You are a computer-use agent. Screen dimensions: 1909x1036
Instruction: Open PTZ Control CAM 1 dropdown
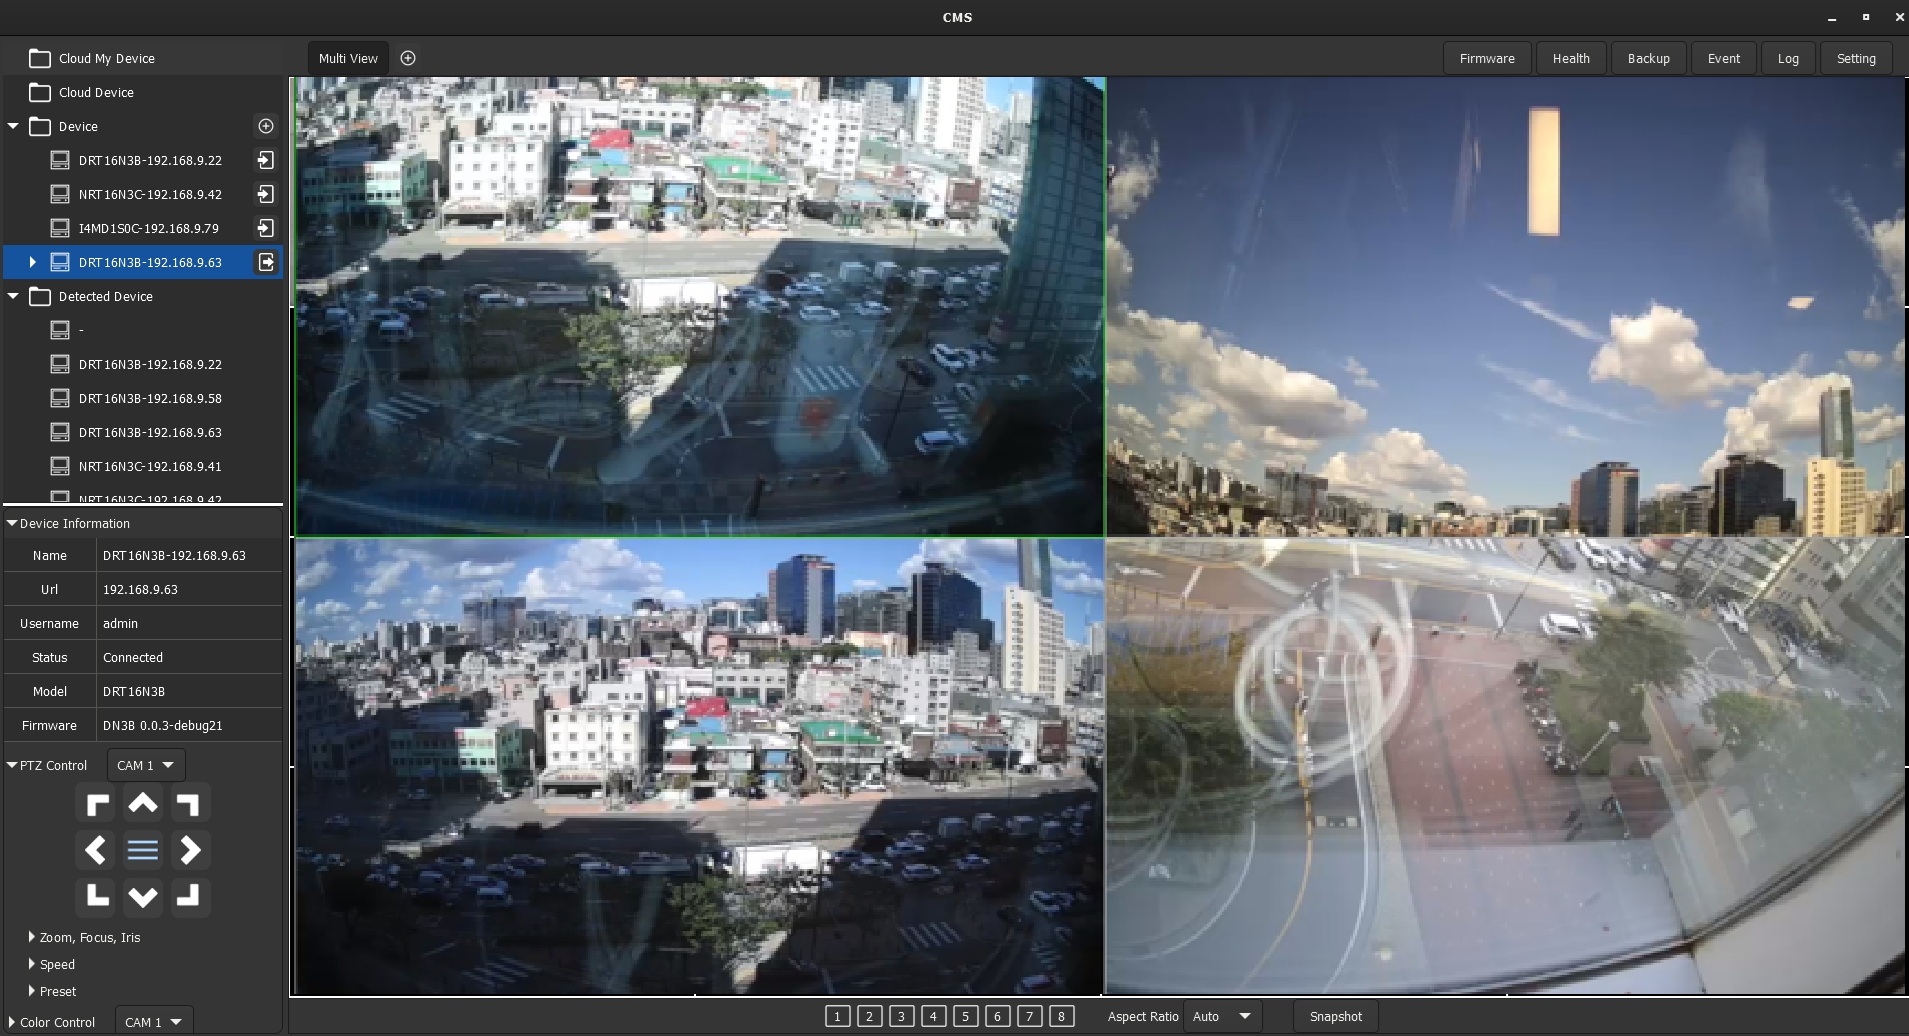(145, 765)
